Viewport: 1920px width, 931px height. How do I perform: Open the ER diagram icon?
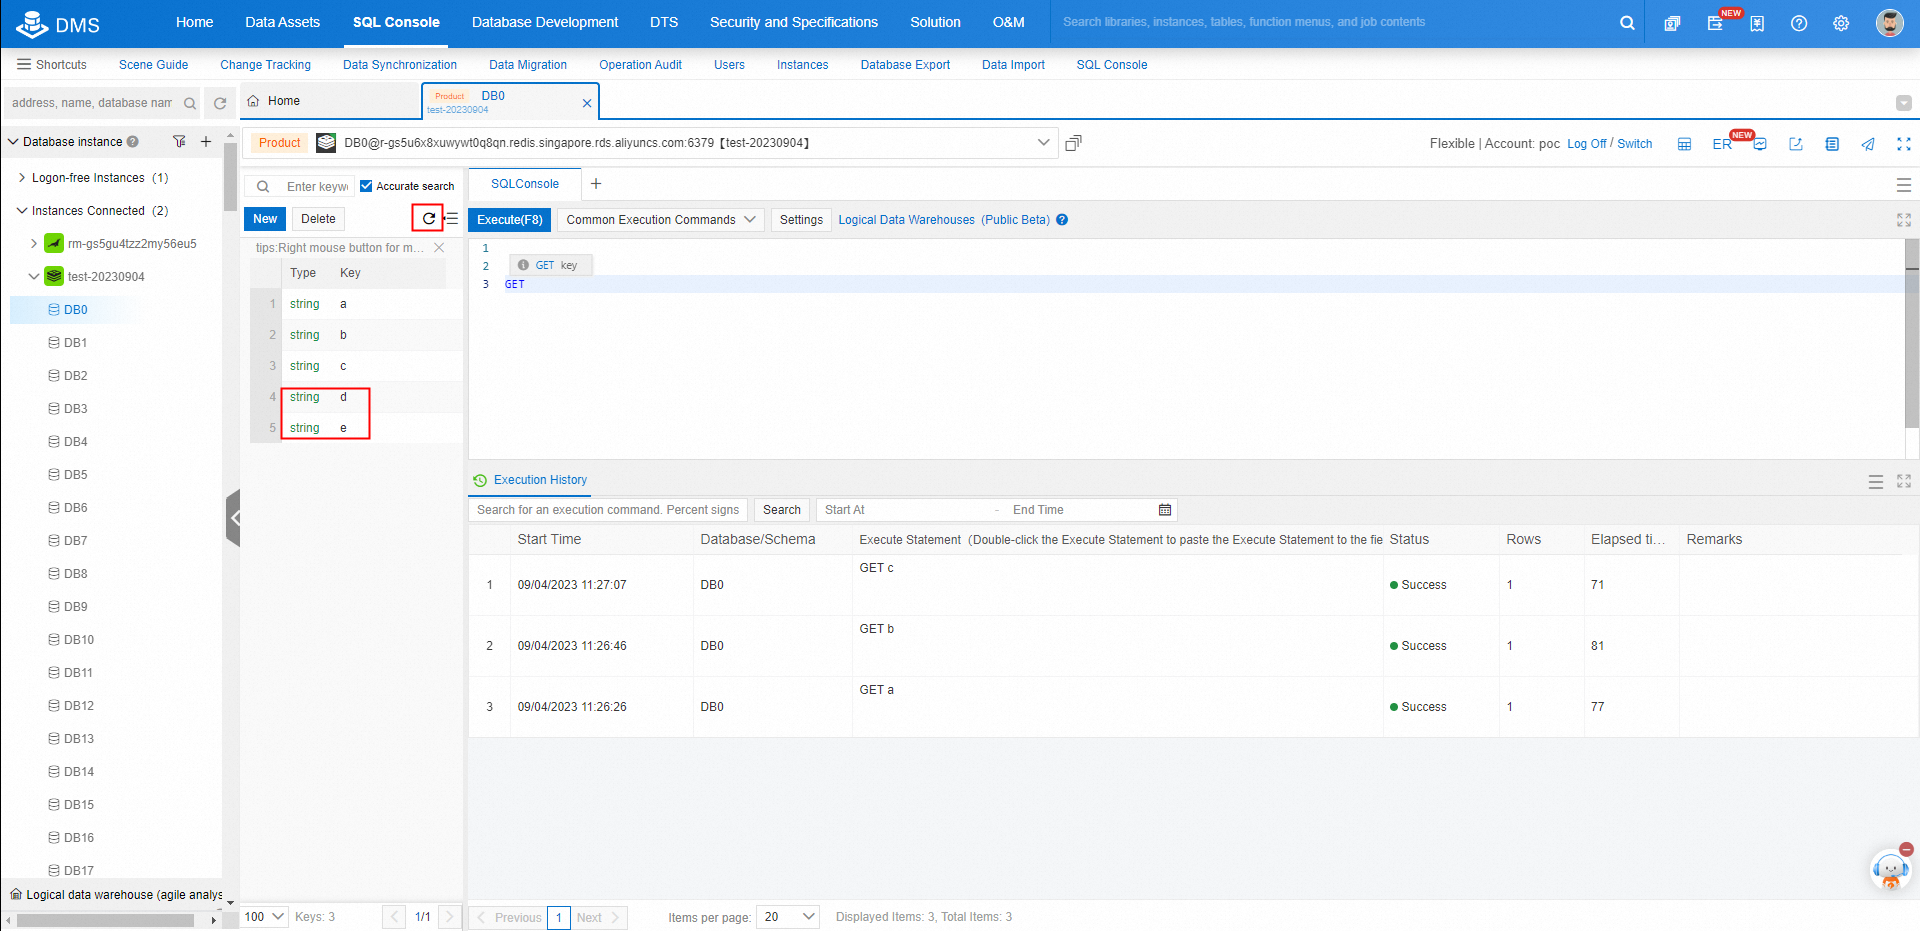pos(1722,144)
